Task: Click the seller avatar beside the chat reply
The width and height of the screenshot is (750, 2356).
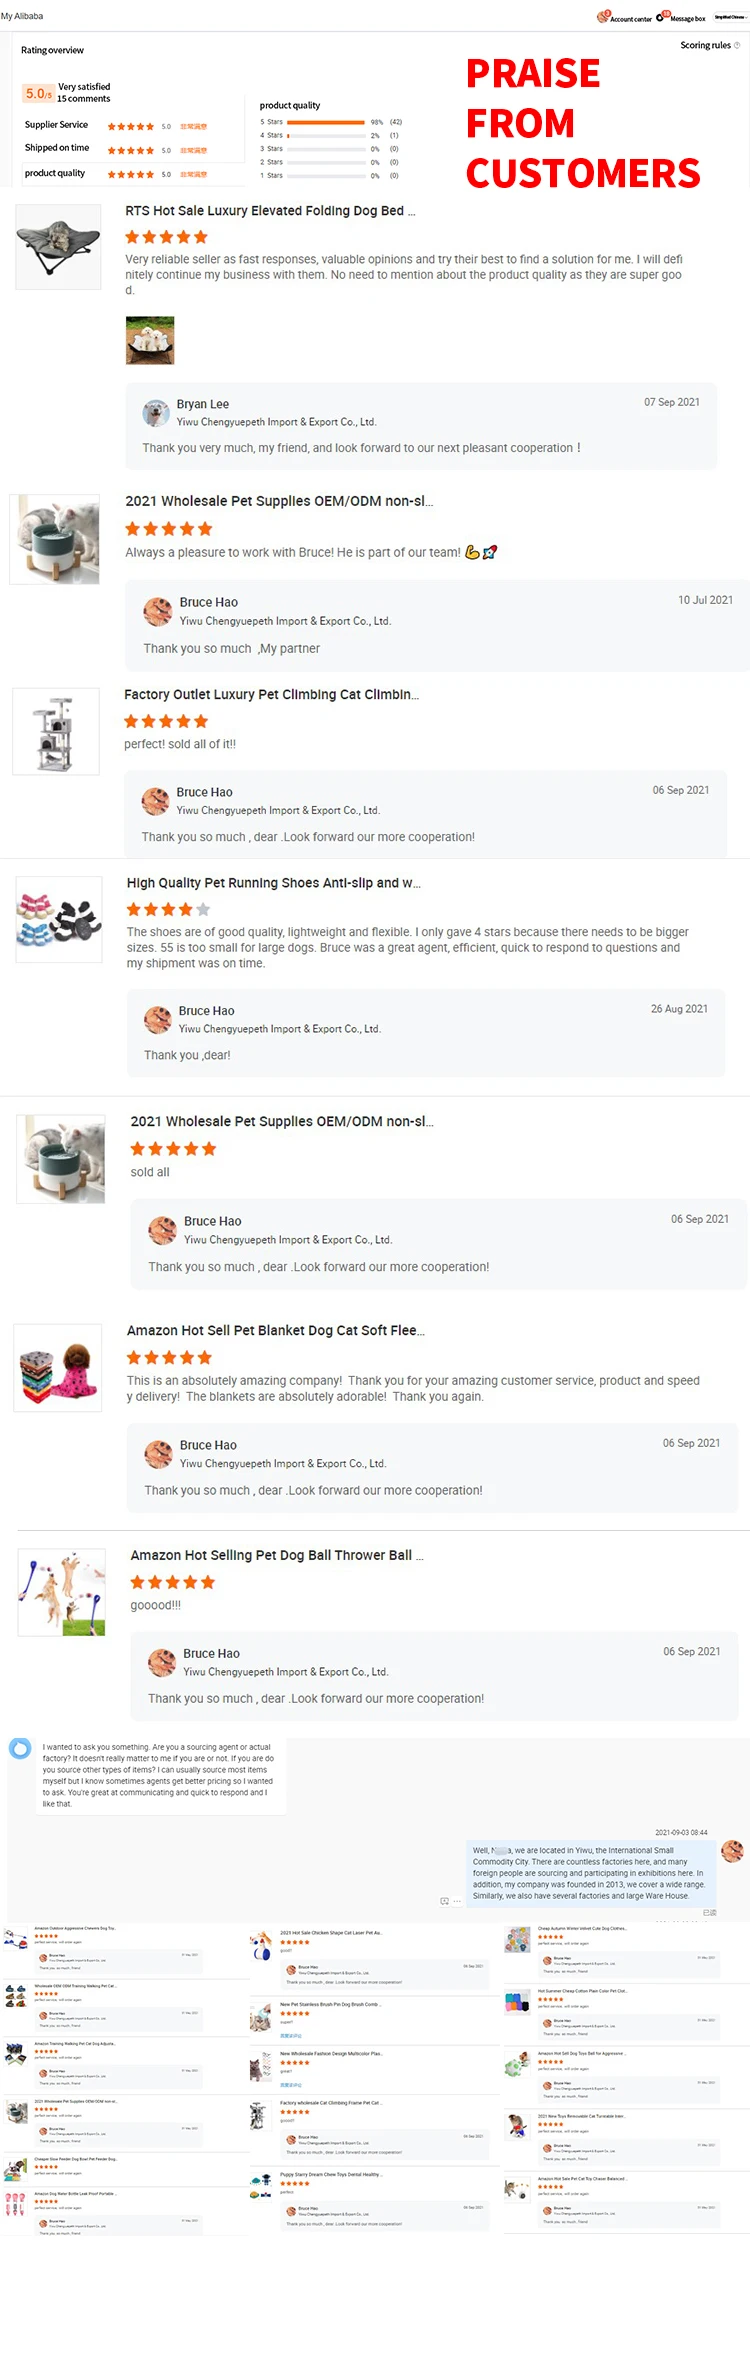Action: point(732,1851)
